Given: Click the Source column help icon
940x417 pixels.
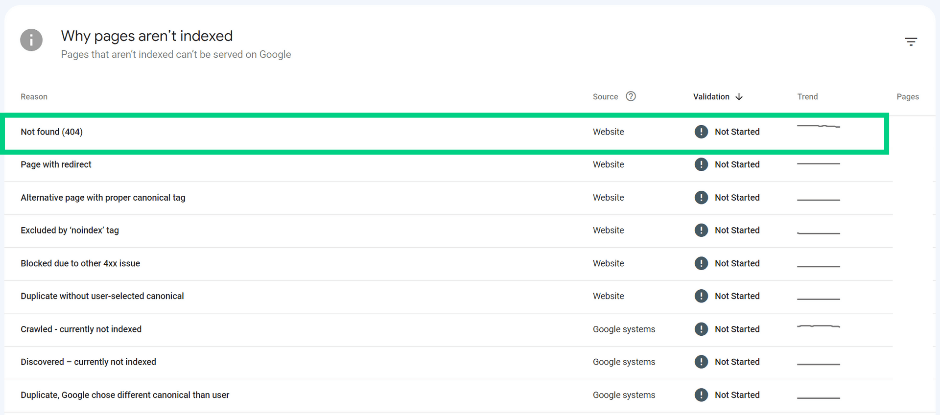Looking at the screenshot, I should coord(631,96).
